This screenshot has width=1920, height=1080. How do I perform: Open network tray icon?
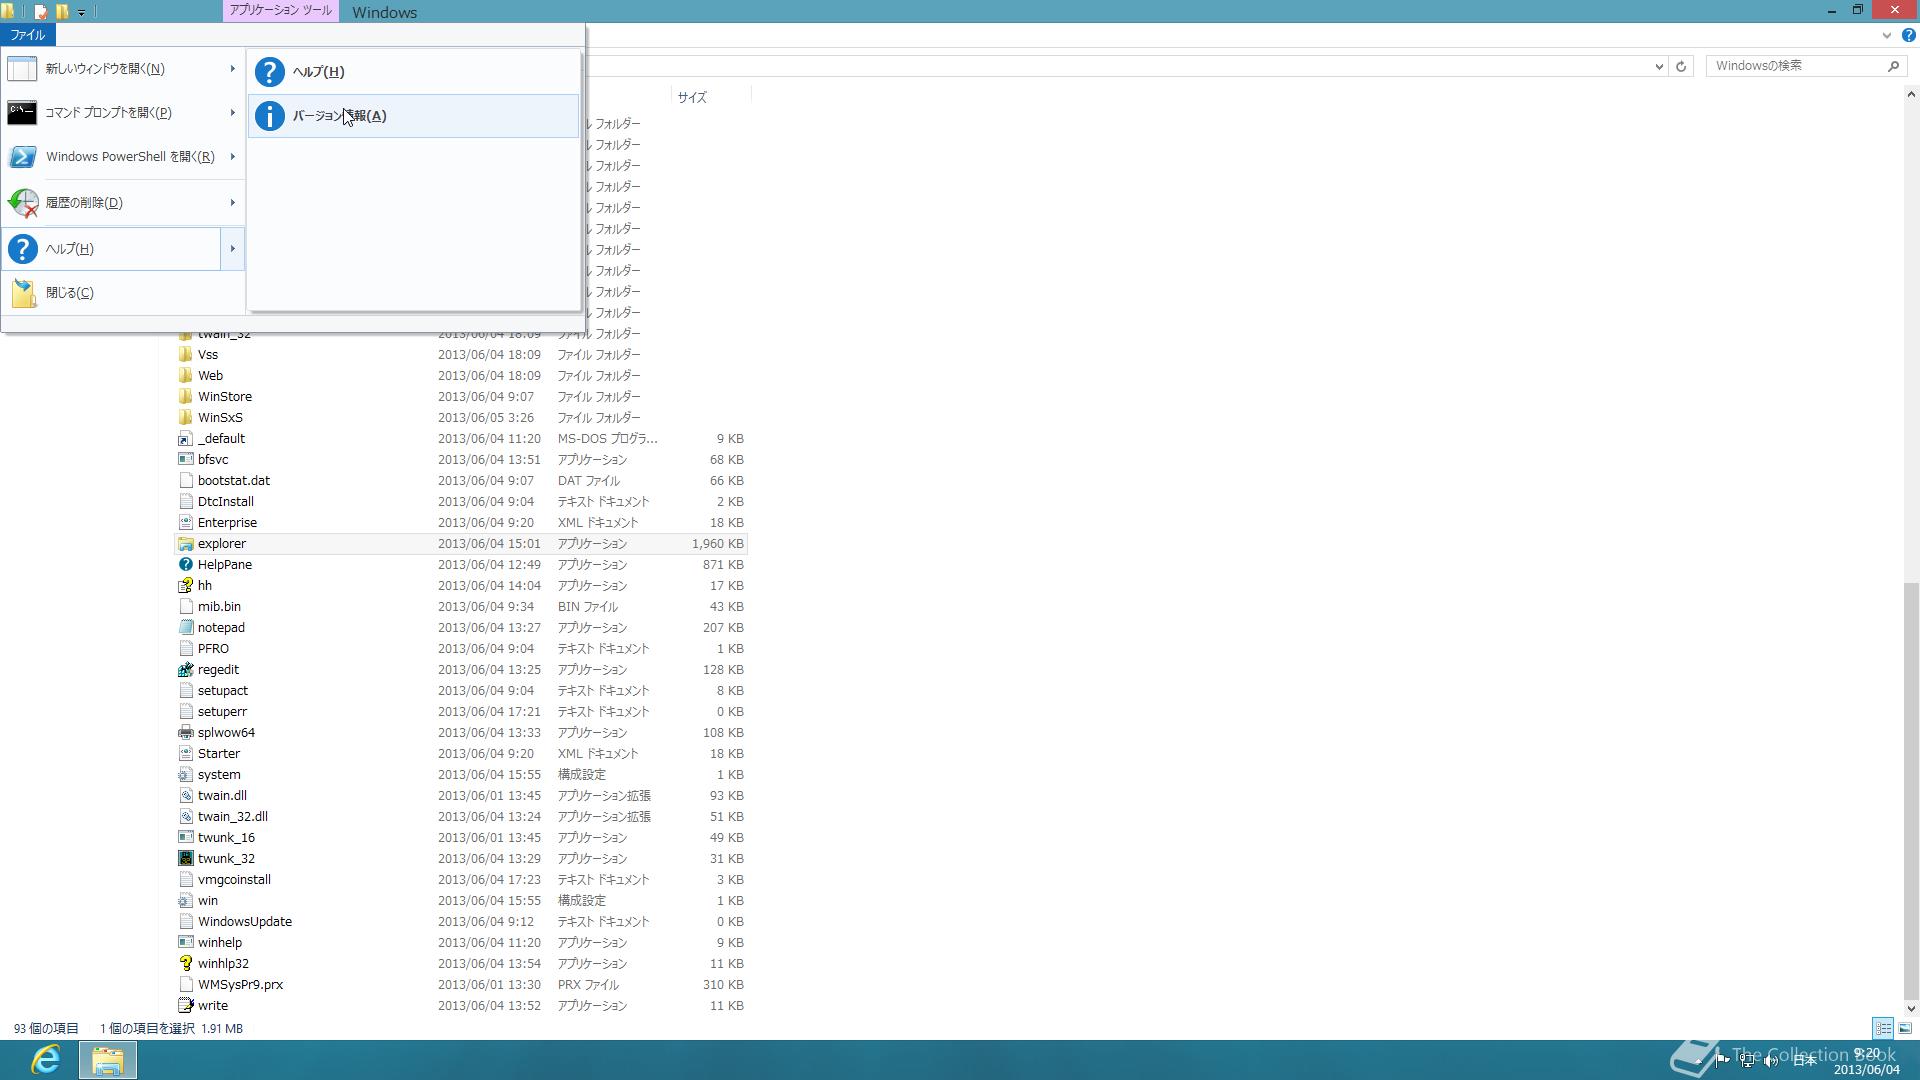(1746, 1060)
